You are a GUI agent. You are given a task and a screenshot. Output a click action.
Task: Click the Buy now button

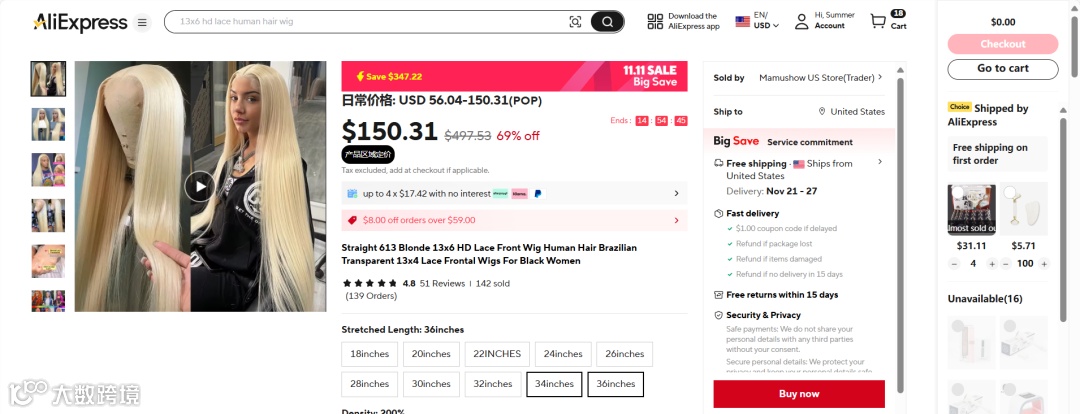799,394
